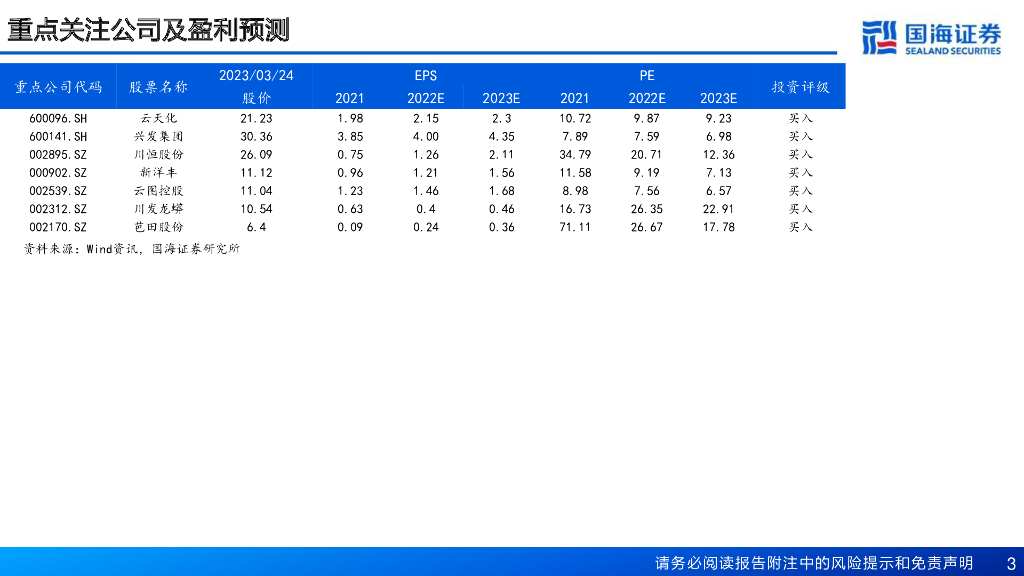
Task: Click stock name 川发龙蟒
Action: point(159,209)
